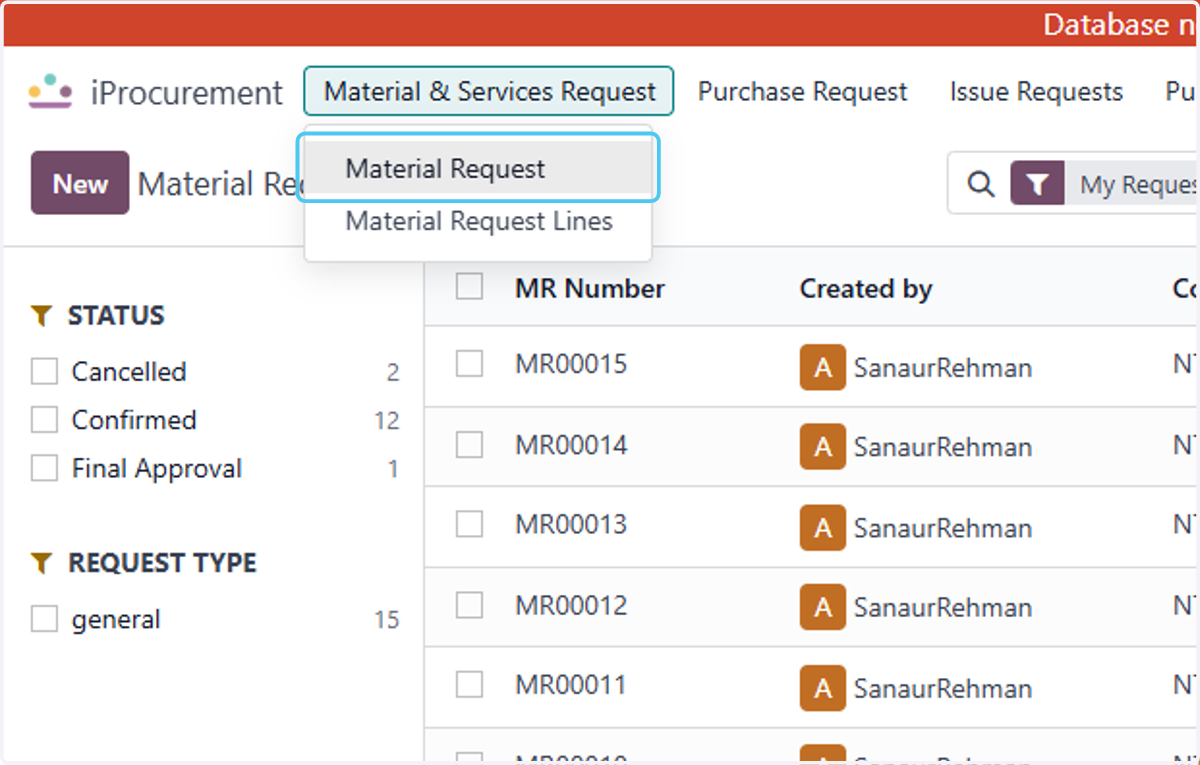Click SanaurRehman avatar icon on MR00013 row

823,528
